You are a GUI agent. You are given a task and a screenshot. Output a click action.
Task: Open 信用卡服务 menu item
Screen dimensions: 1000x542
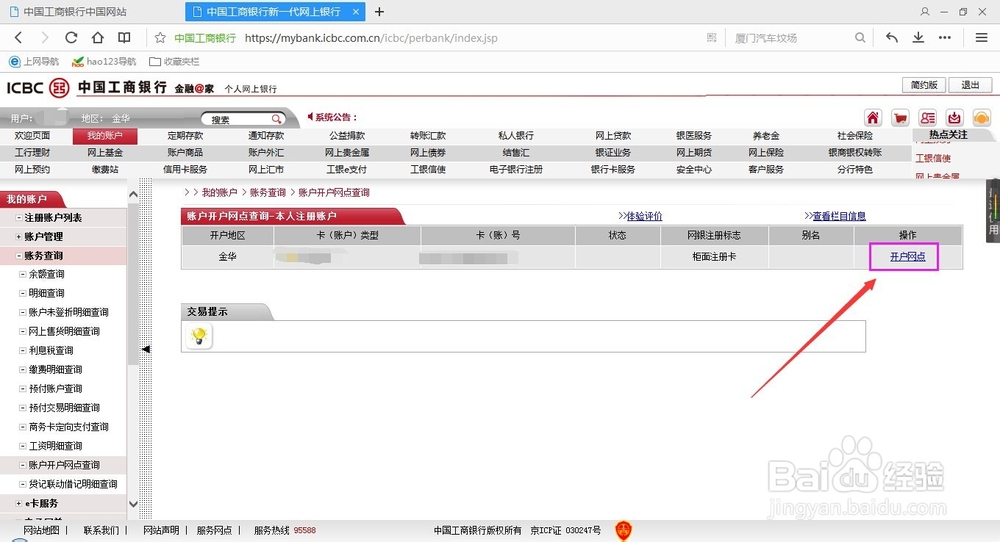(185, 169)
